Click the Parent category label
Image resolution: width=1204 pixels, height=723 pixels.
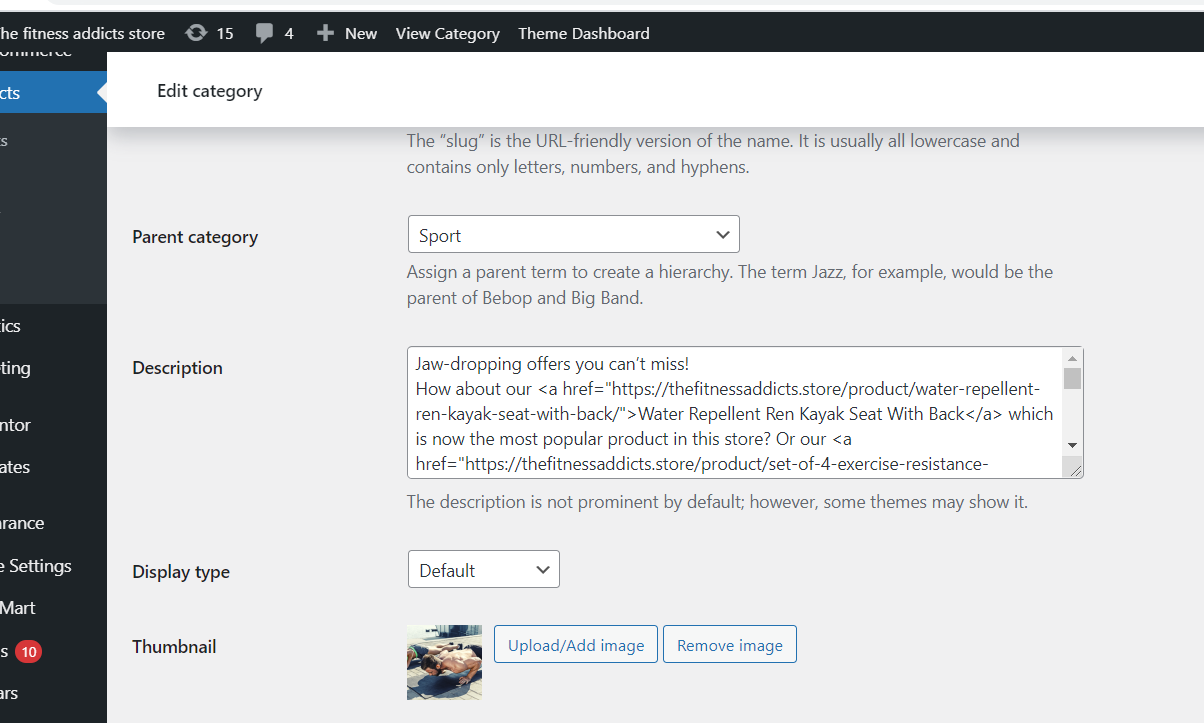pyautogui.click(x=195, y=237)
